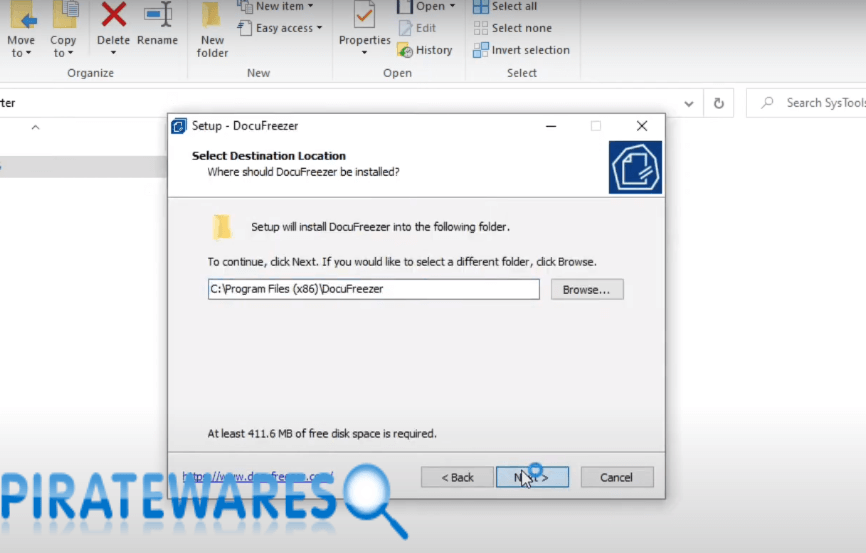Viewport: 866px width, 553px height.
Task: Open the Easy access dropdown
Action: pos(280,28)
